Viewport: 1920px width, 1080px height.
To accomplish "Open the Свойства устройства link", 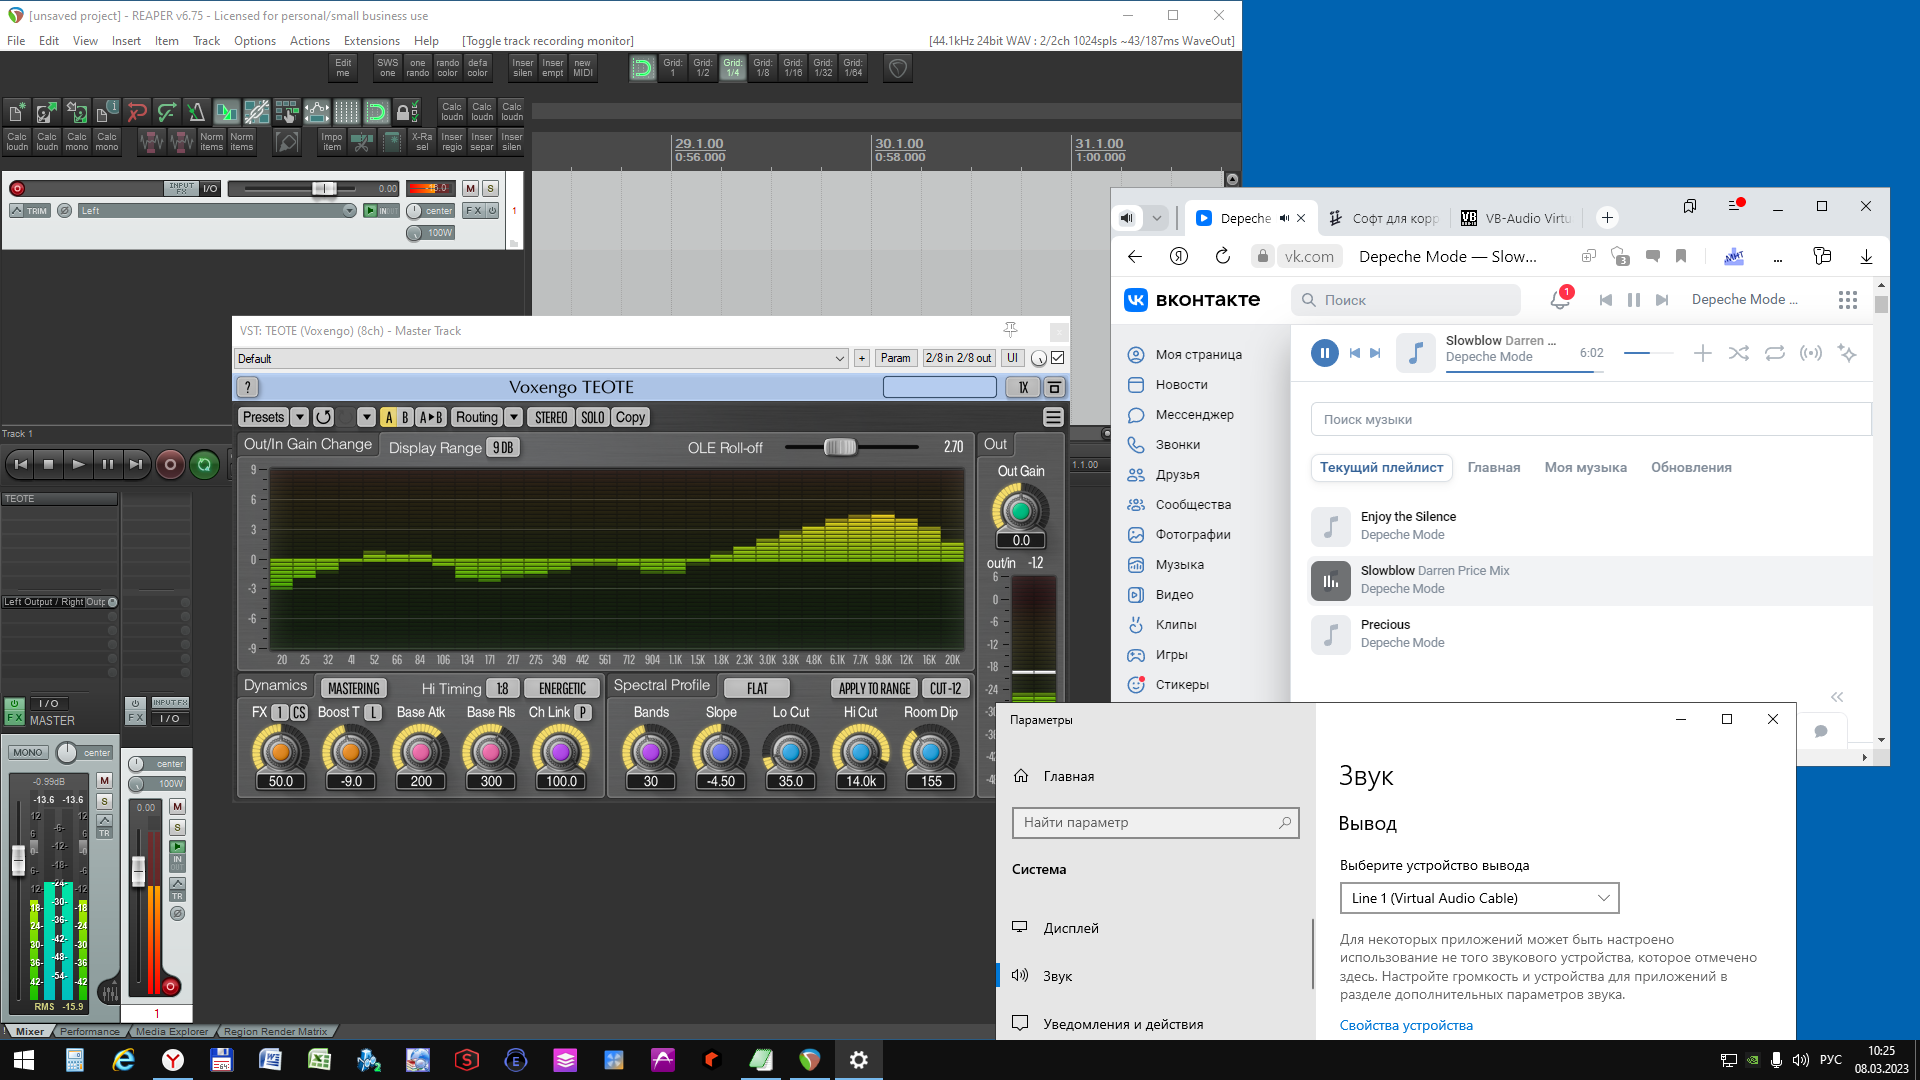I will 1406,1025.
